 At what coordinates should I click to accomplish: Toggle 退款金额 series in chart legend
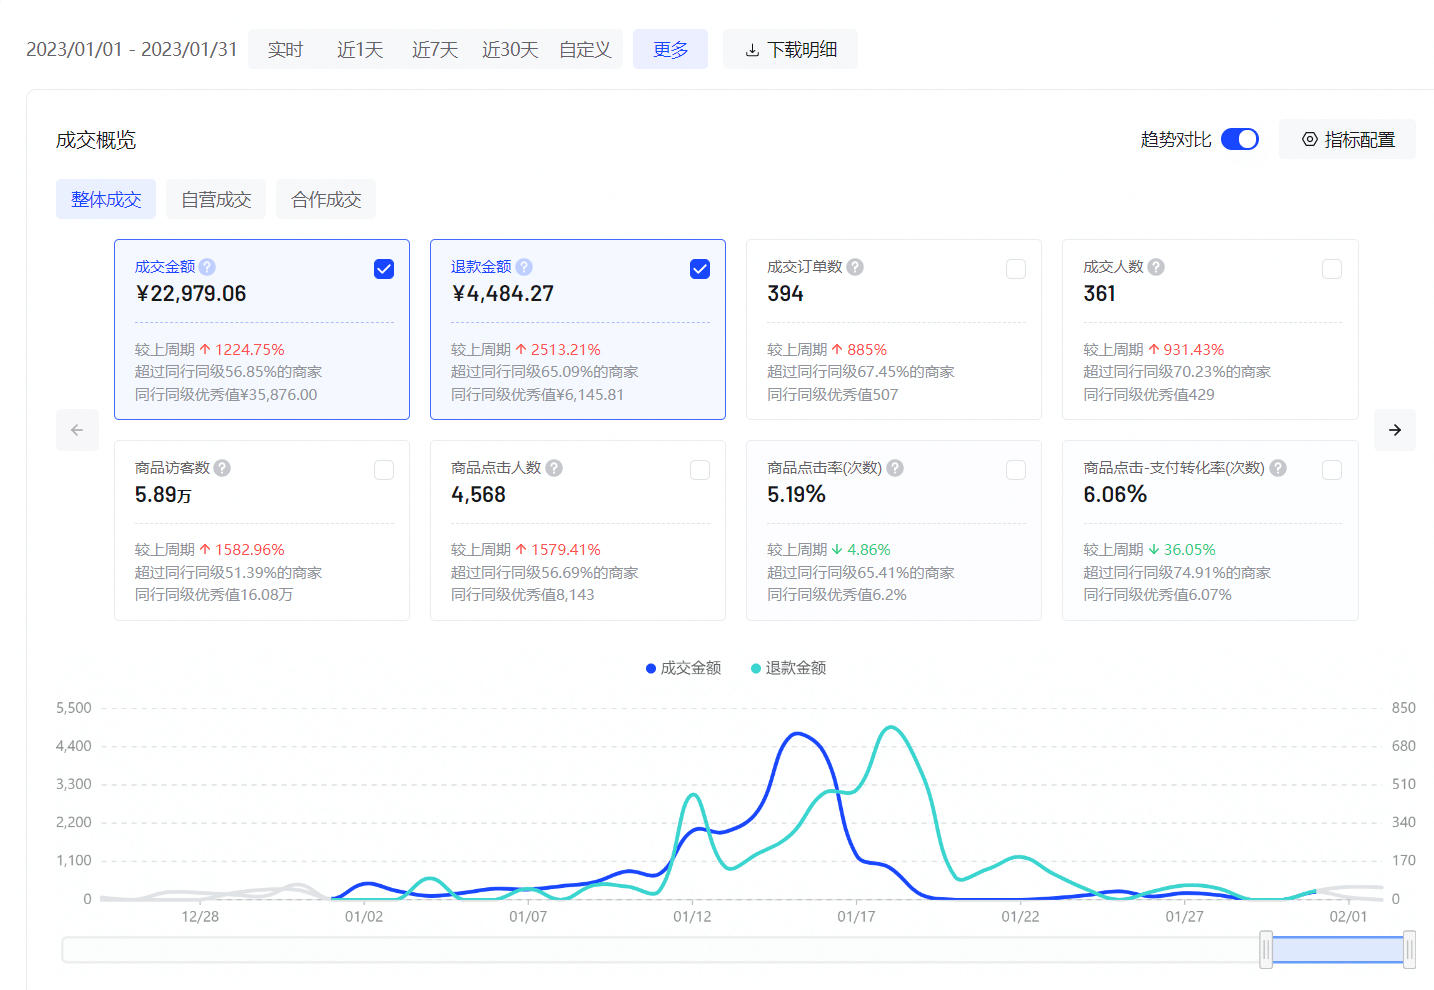pyautogui.click(x=788, y=668)
